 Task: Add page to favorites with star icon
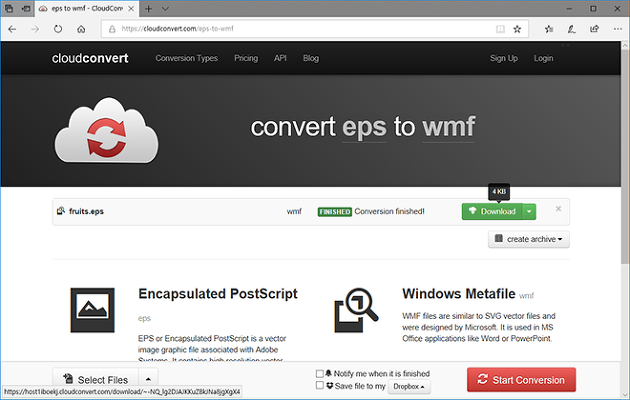click(x=517, y=29)
